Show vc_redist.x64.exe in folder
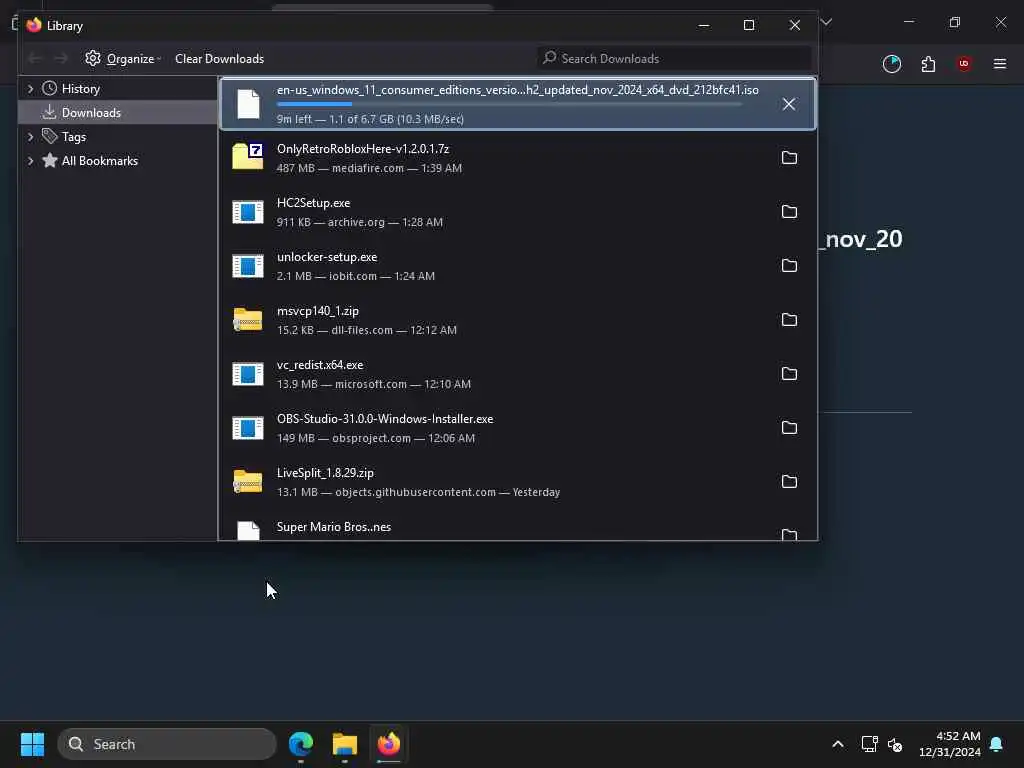The height and width of the screenshot is (768, 1024). coord(789,374)
